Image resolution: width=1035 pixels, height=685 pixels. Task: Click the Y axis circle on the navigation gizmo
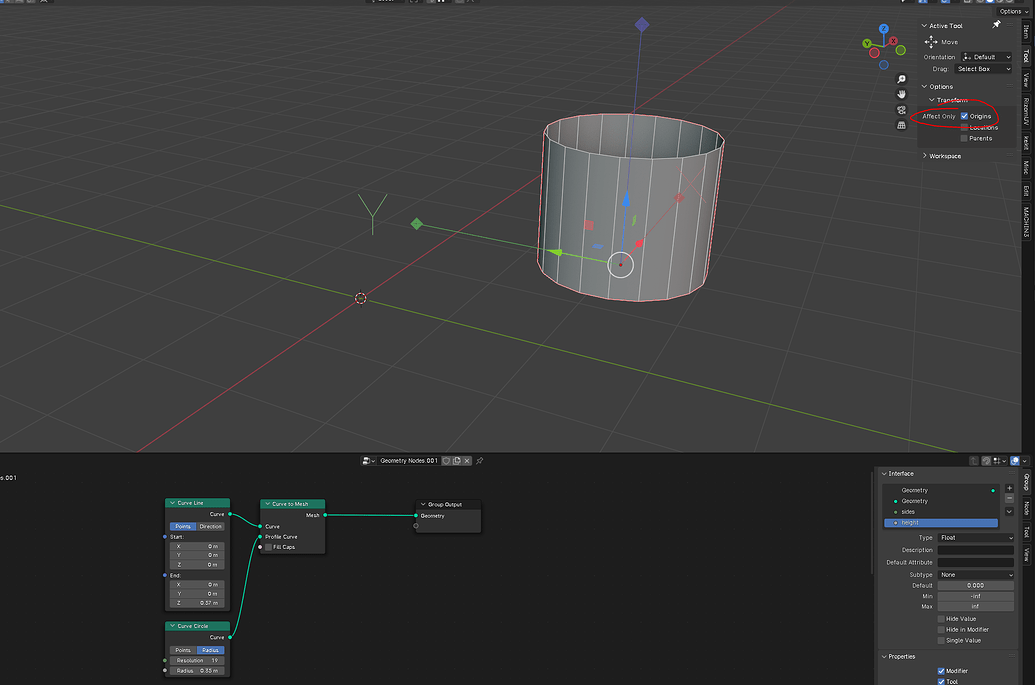coord(867,44)
